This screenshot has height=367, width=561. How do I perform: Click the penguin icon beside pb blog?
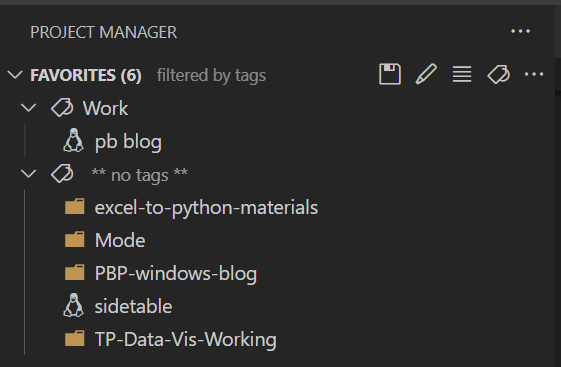[74, 141]
